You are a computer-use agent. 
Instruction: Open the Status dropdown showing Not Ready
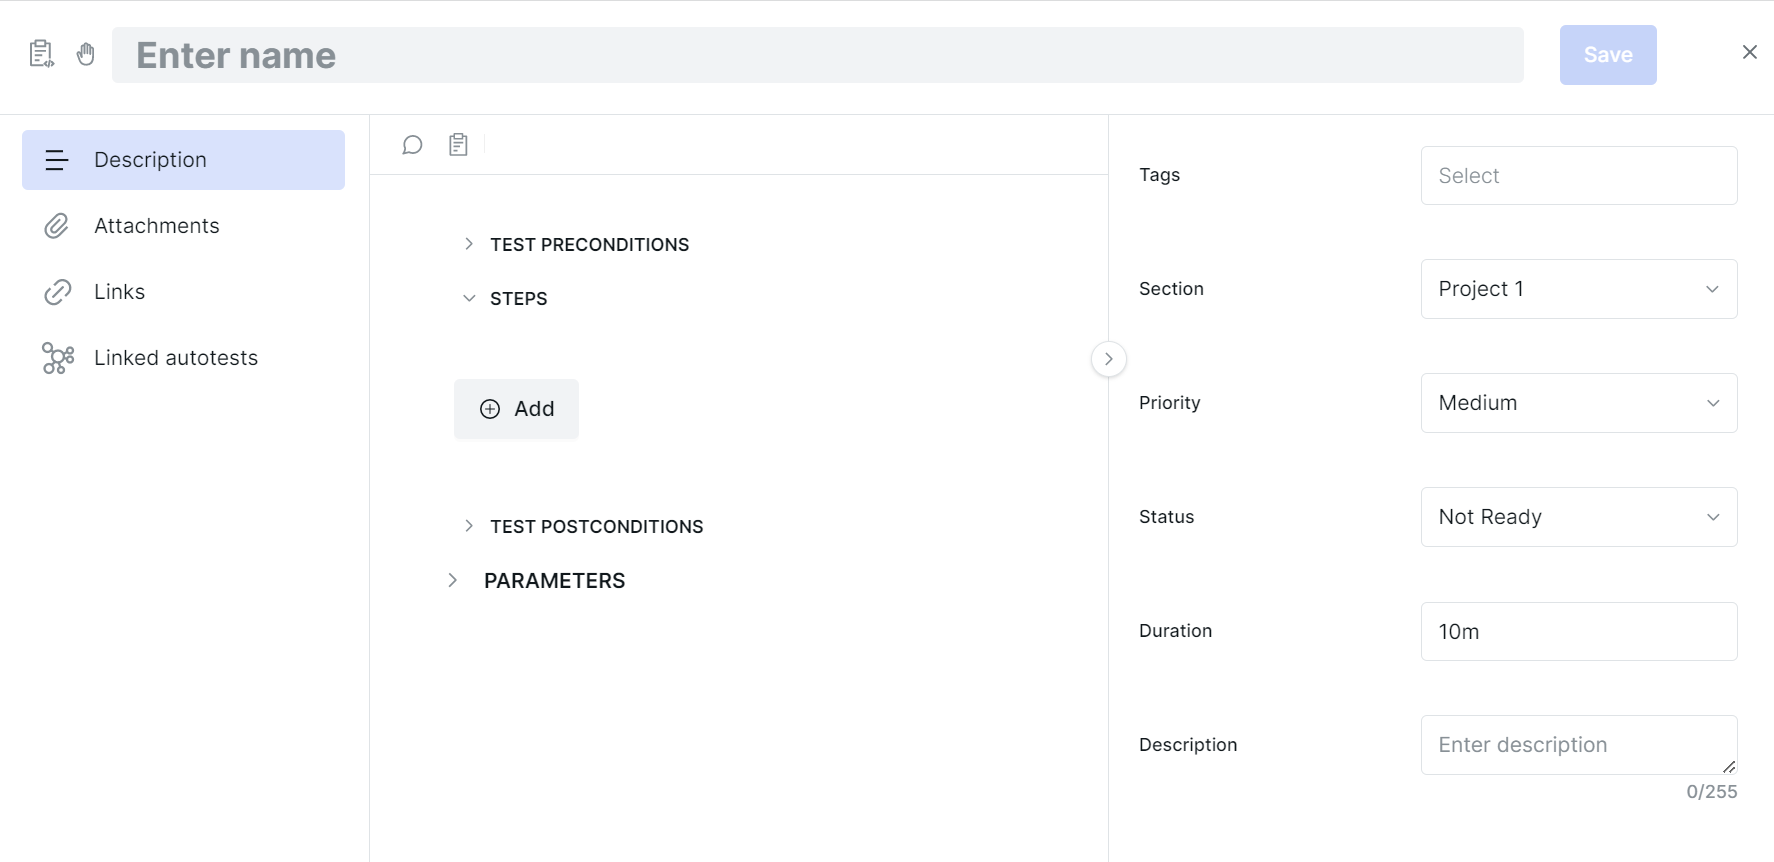pos(1579,517)
